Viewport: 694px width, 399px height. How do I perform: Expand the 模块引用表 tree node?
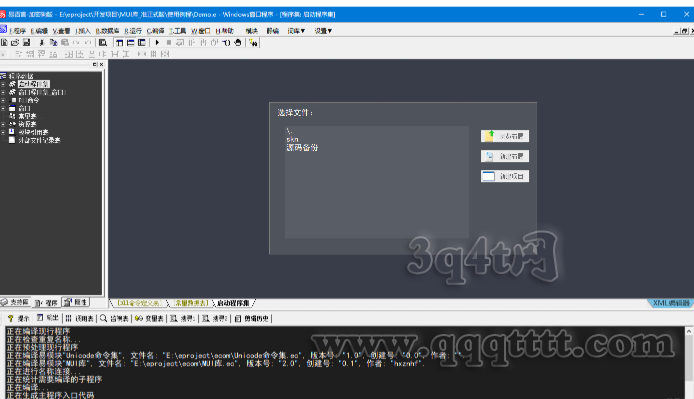click(x=3, y=132)
